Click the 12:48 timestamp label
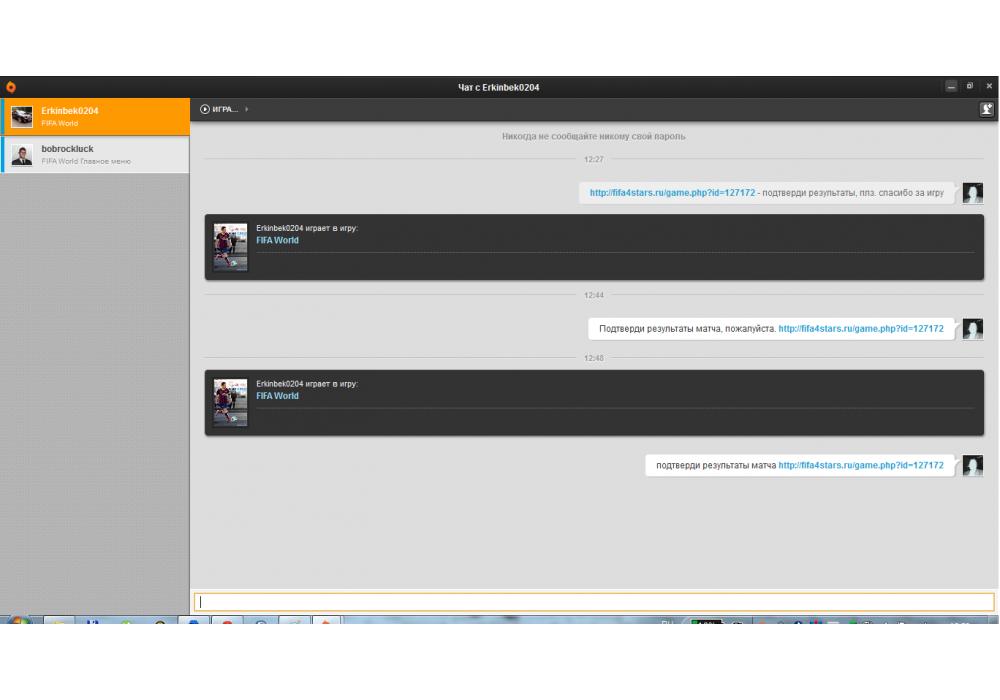The height and width of the screenshot is (700, 1000). click(594, 358)
